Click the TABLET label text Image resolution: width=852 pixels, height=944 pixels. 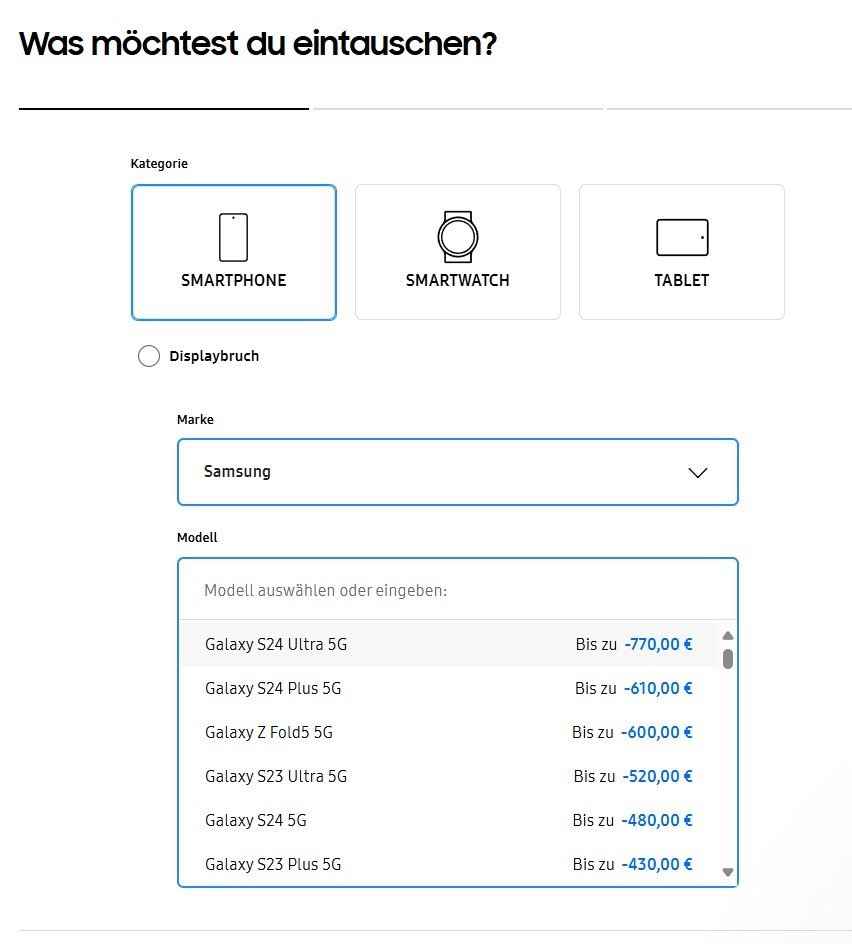(x=682, y=281)
